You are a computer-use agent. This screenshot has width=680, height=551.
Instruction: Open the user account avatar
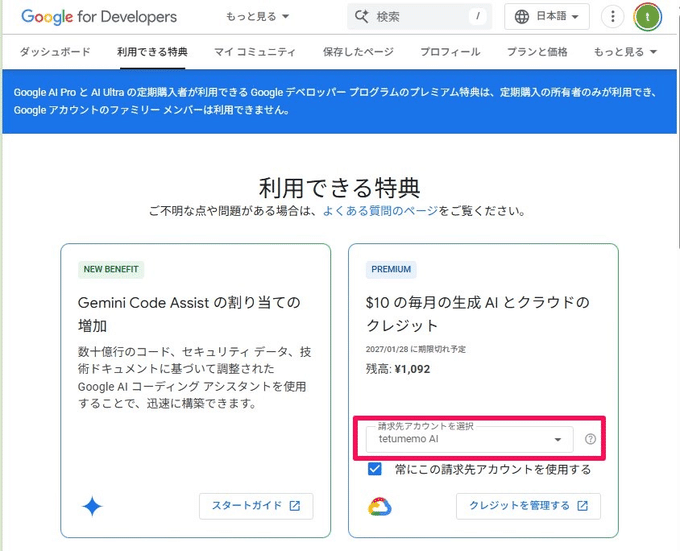647,16
